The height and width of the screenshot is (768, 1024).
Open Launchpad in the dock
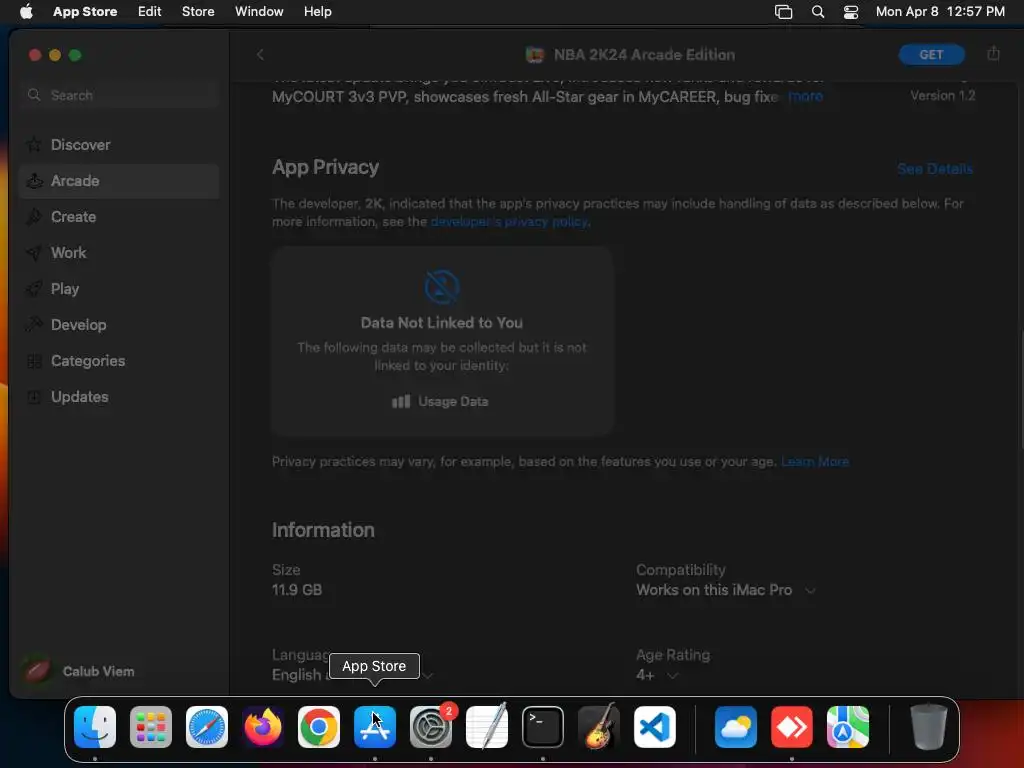151,726
